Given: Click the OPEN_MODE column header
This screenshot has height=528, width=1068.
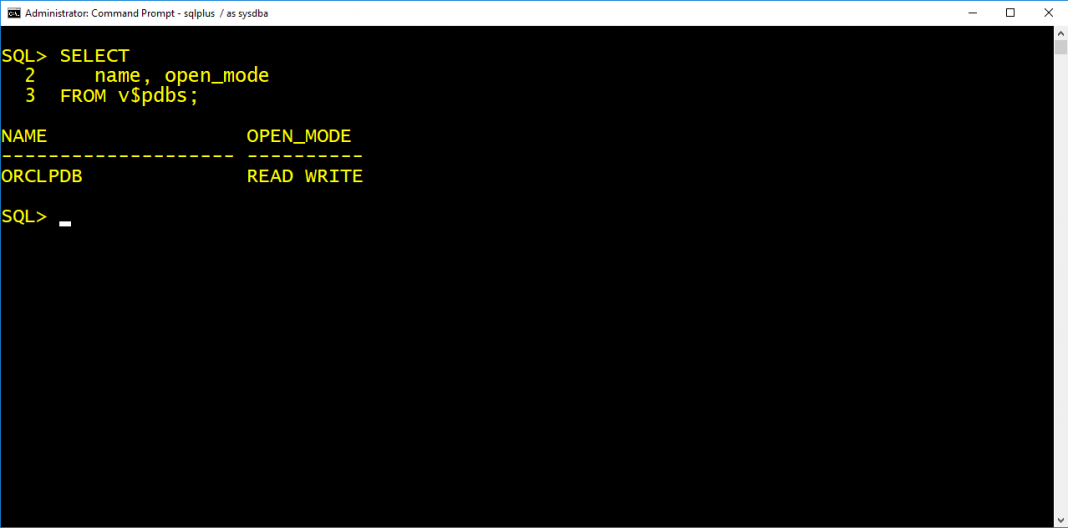Looking at the screenshot, I should [x=299, y=136].
